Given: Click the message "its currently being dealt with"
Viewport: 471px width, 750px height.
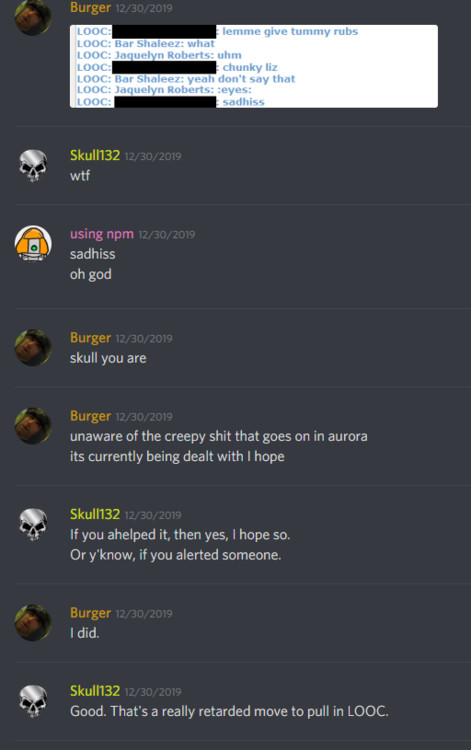Looking at the screenshot, I should [177, 456].
